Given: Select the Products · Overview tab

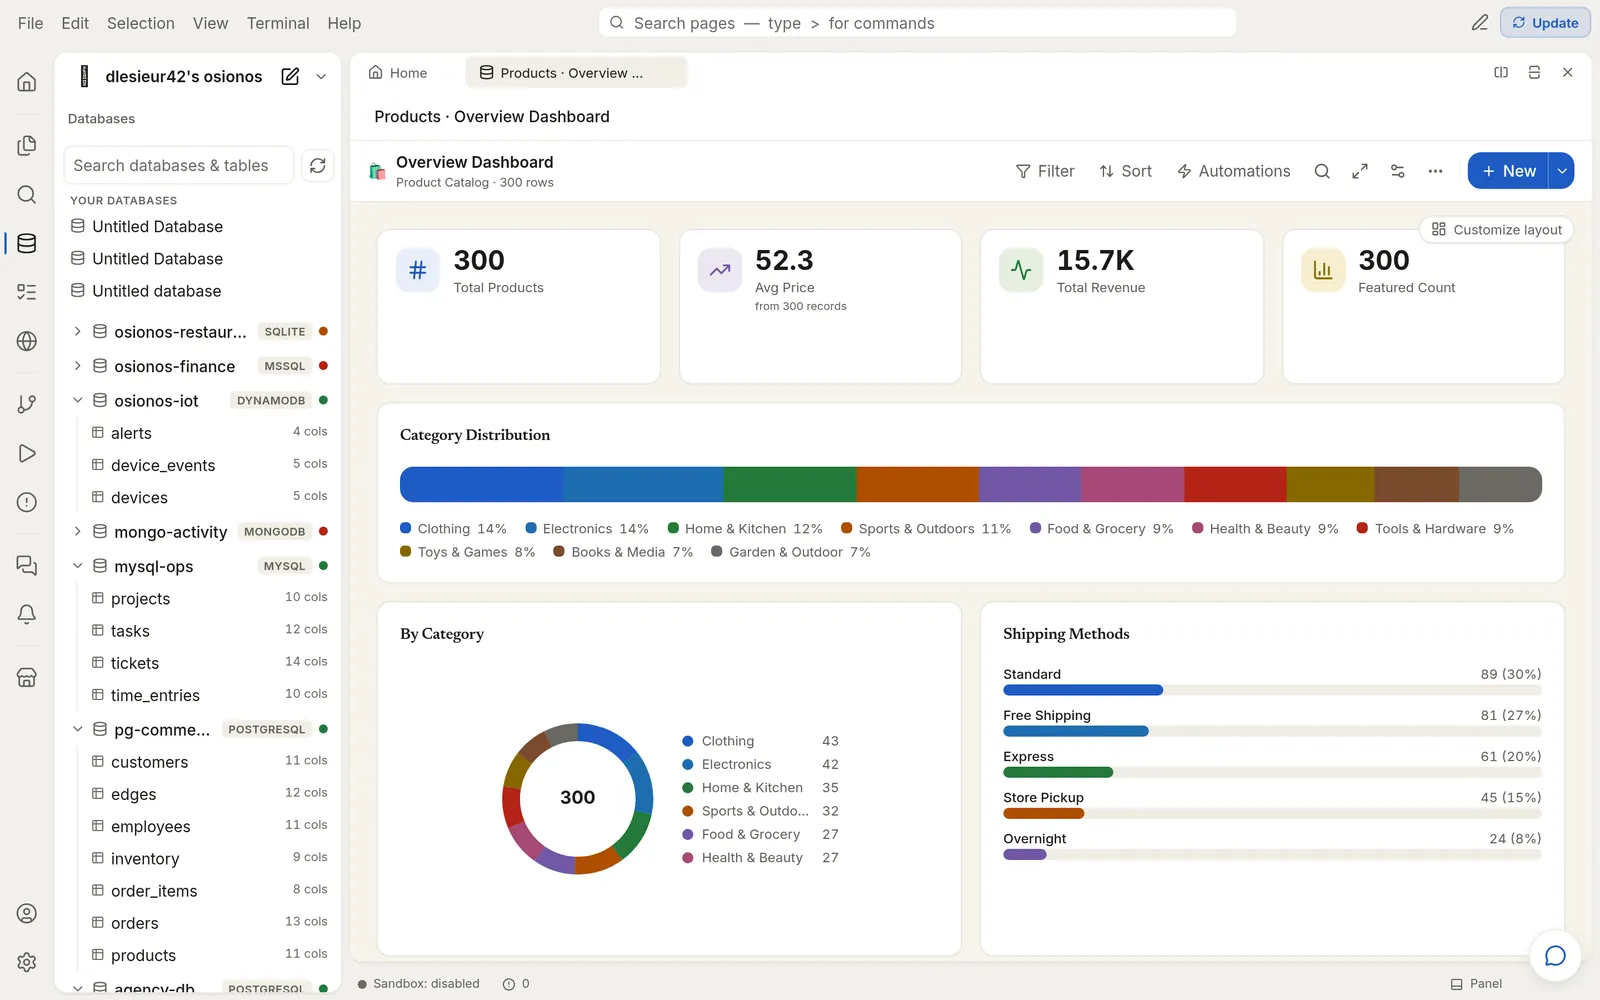Looking at the screenshot, I should click(x=576, y=73).
